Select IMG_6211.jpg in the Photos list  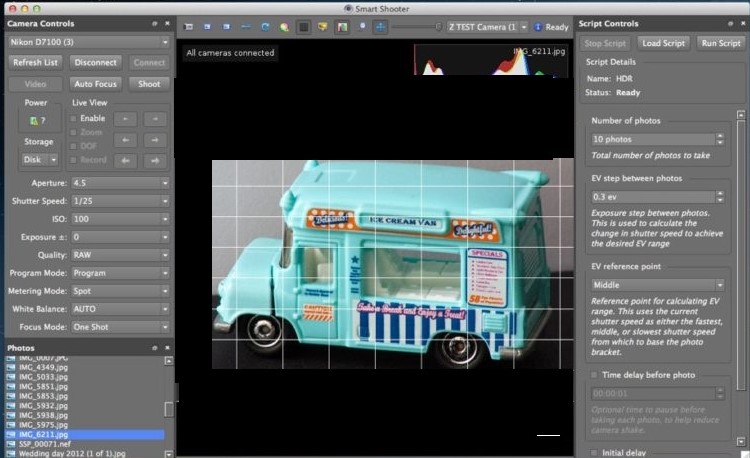point(85,435)
